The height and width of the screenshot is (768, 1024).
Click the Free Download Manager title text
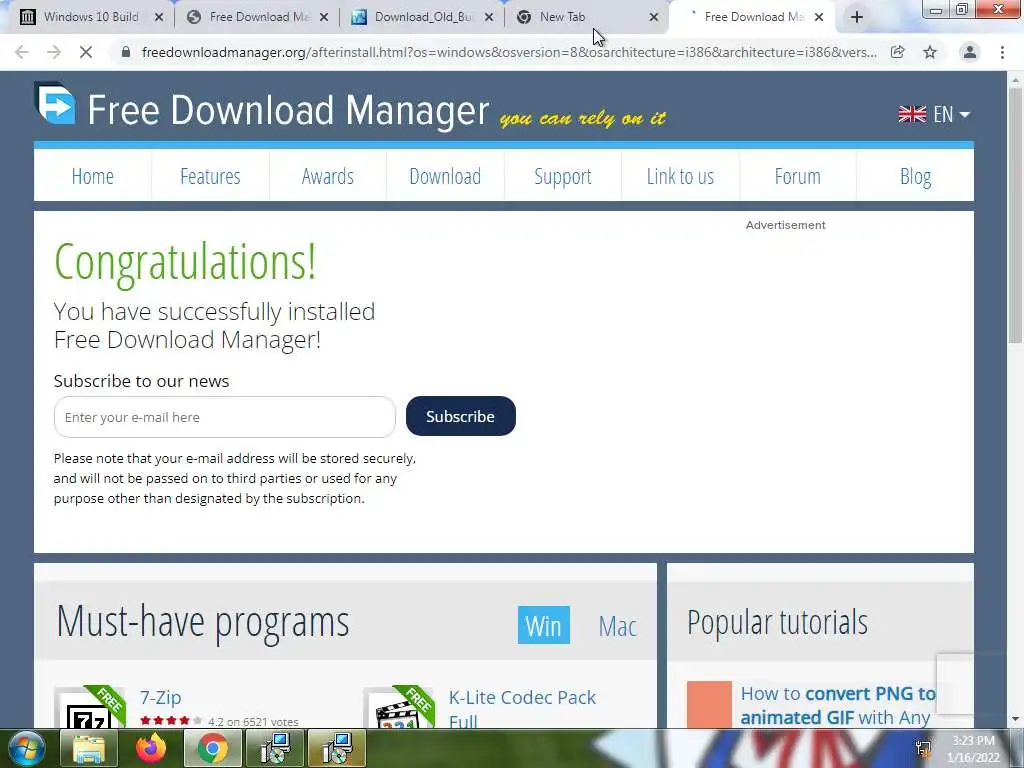(288, 109)
